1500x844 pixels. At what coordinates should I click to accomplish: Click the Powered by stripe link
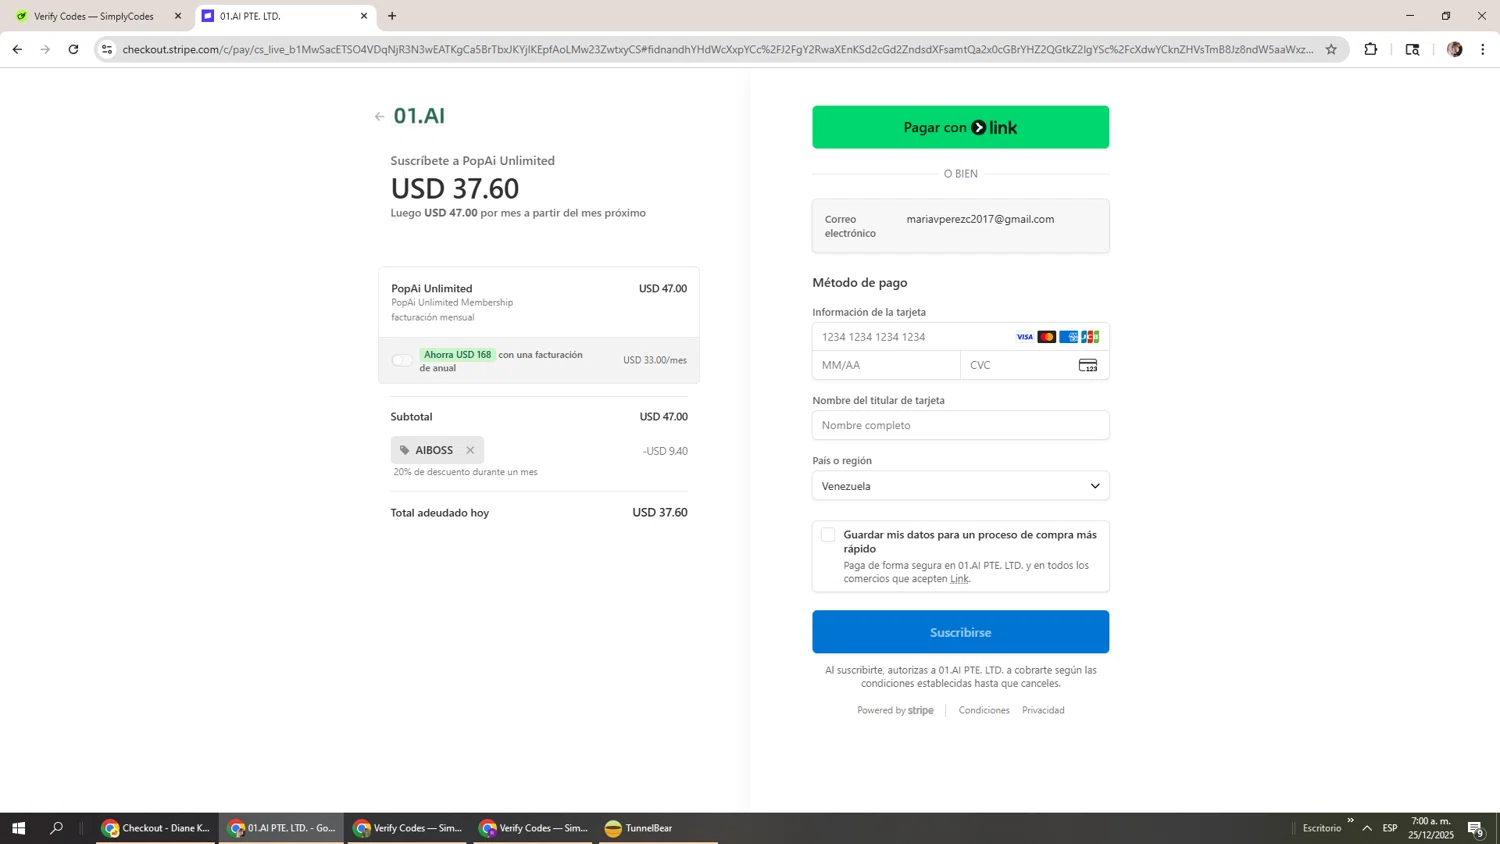click(895, 710)
